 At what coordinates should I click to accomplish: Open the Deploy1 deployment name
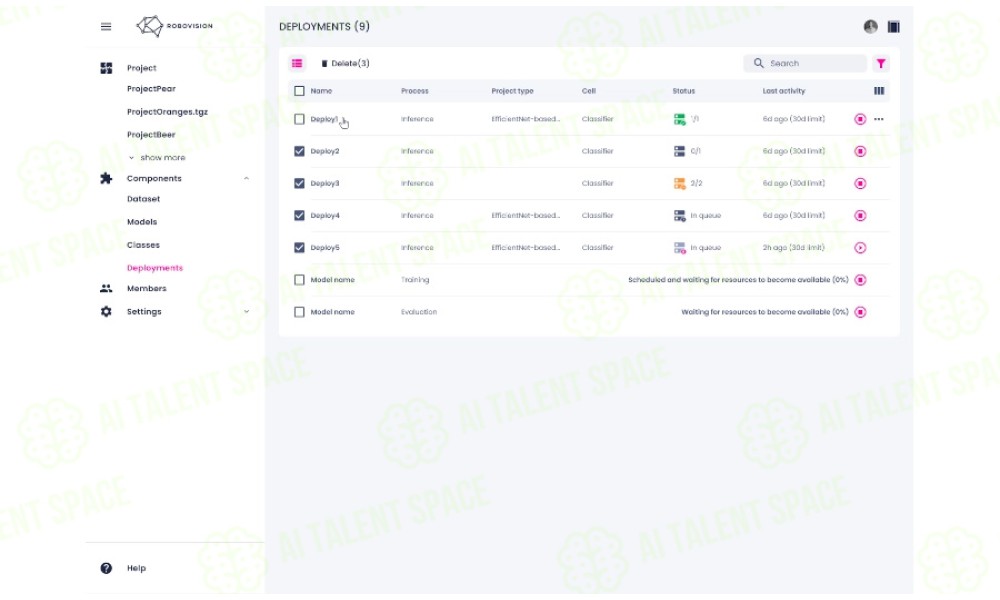(324, 119)
